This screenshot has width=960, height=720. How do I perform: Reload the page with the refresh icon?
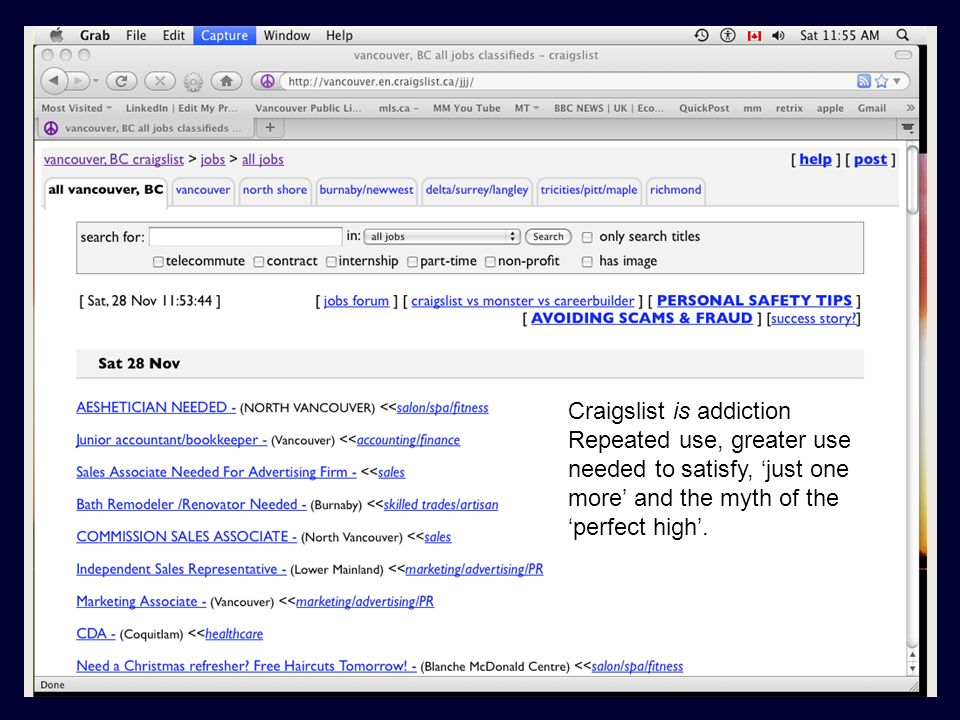[x=121, y=81]
